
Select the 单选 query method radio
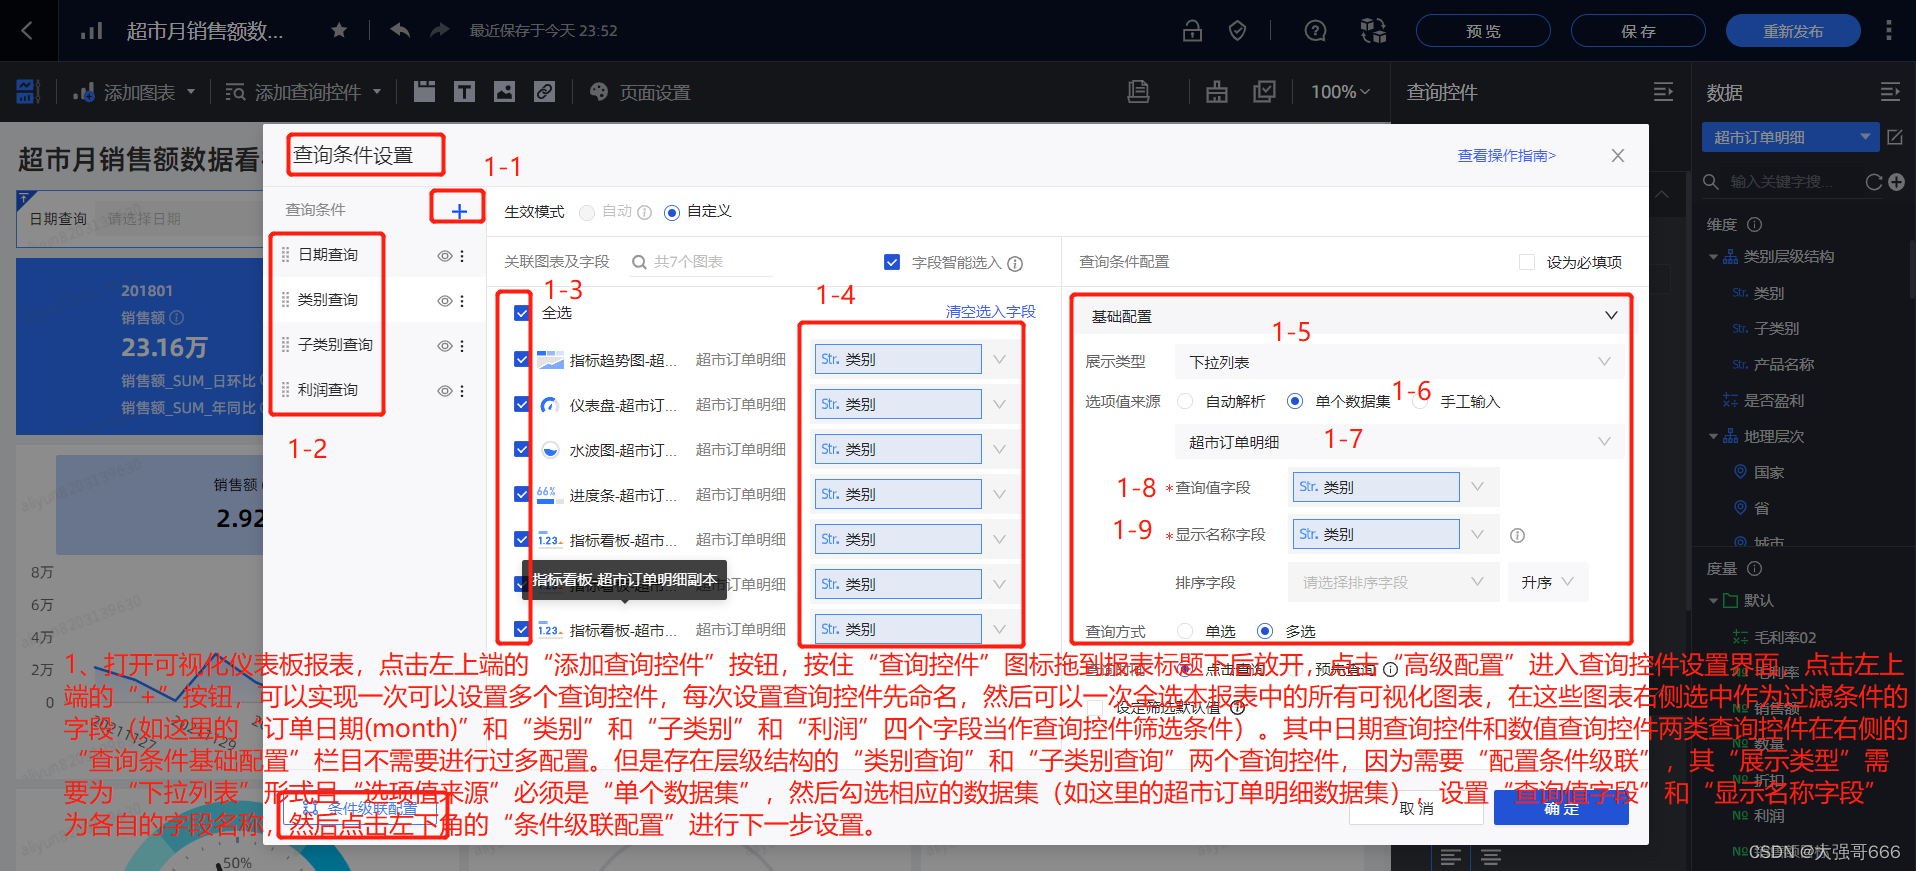coord(1185,631)
